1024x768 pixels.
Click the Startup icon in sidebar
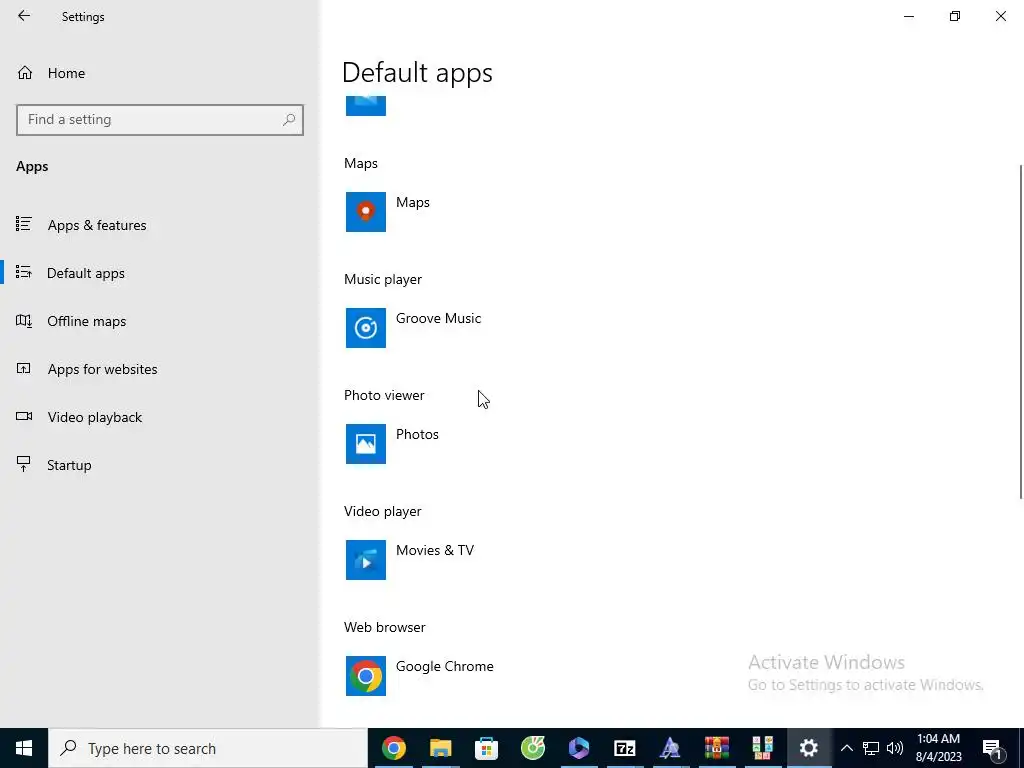pos(24,464)
